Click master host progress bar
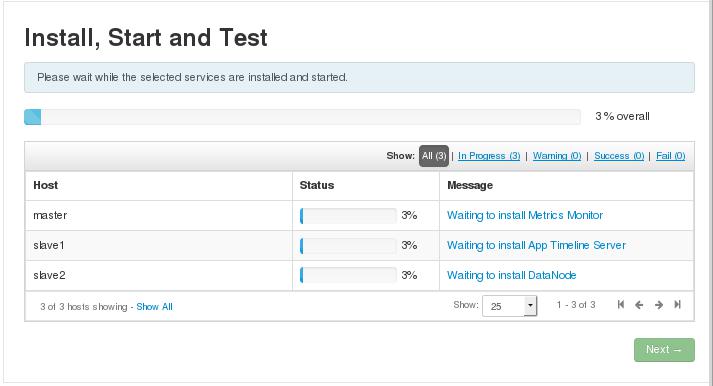 point(348,216)
